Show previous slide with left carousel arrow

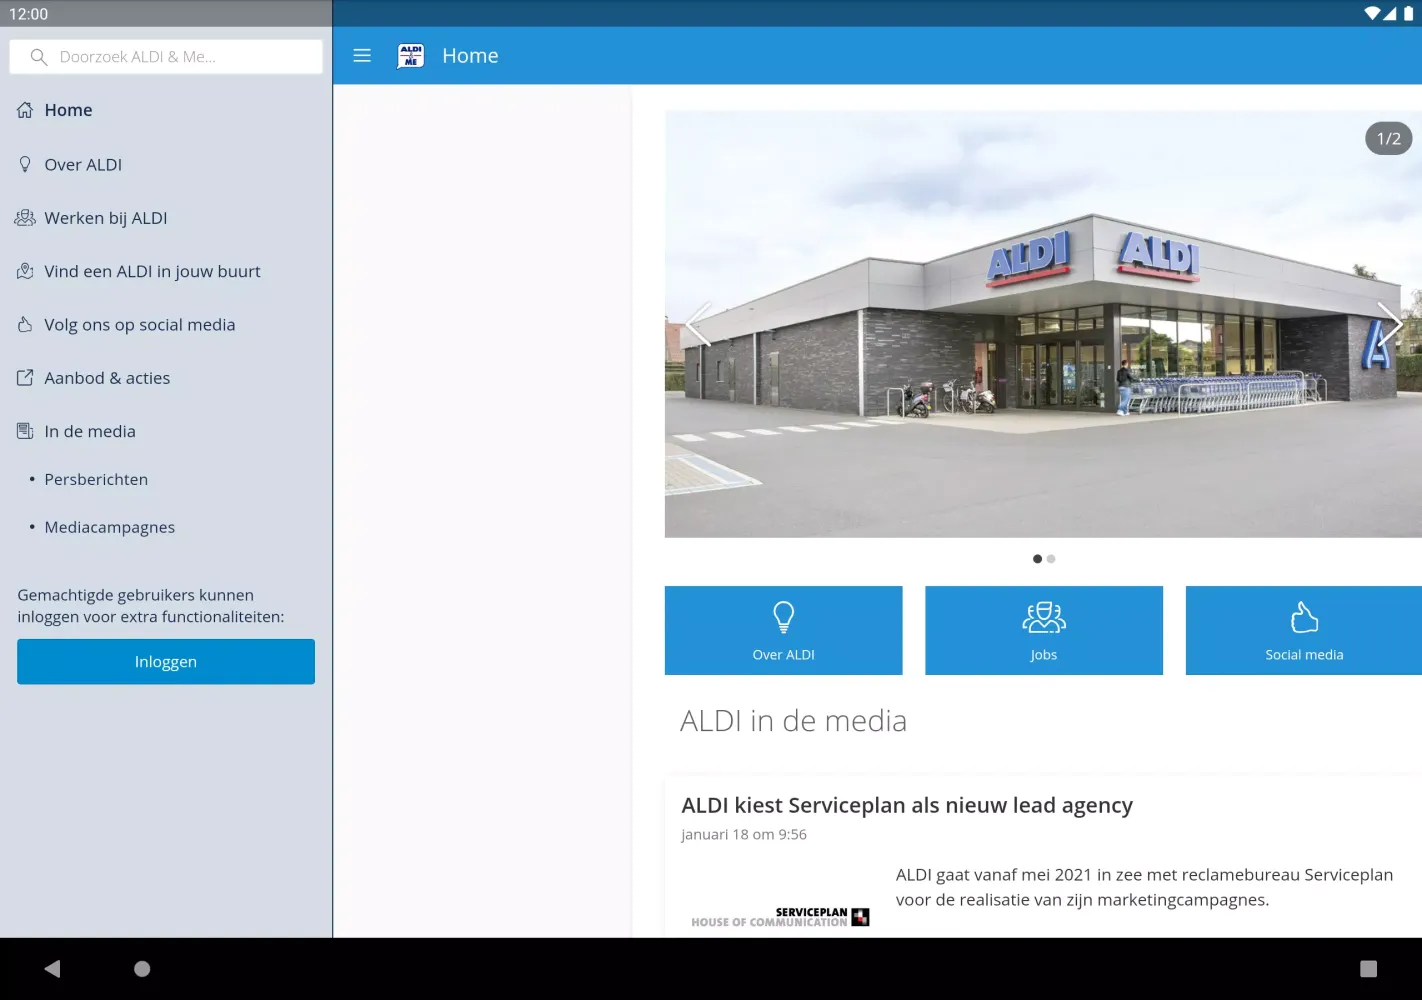(x=698, y=324)
